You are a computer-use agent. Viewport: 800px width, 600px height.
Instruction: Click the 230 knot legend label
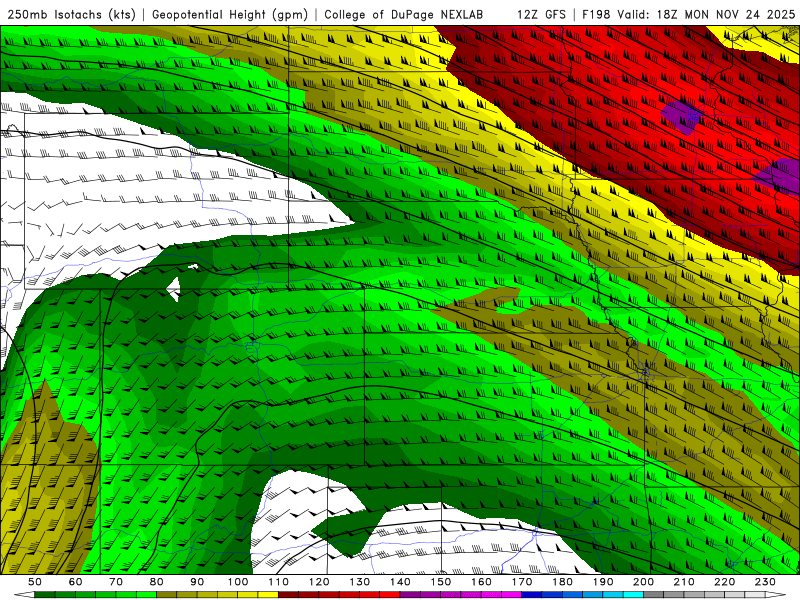pyautogui.click(x=765, y=582)
